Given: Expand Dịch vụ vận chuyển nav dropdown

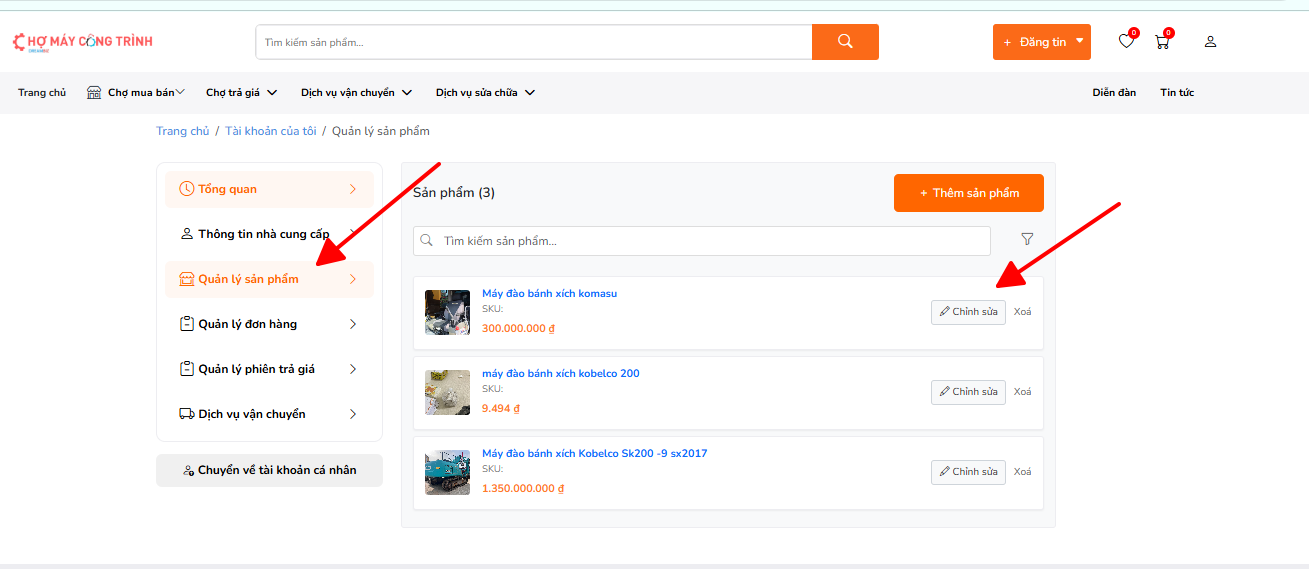Looking at the screenshot, I should [x=356, y=93].
